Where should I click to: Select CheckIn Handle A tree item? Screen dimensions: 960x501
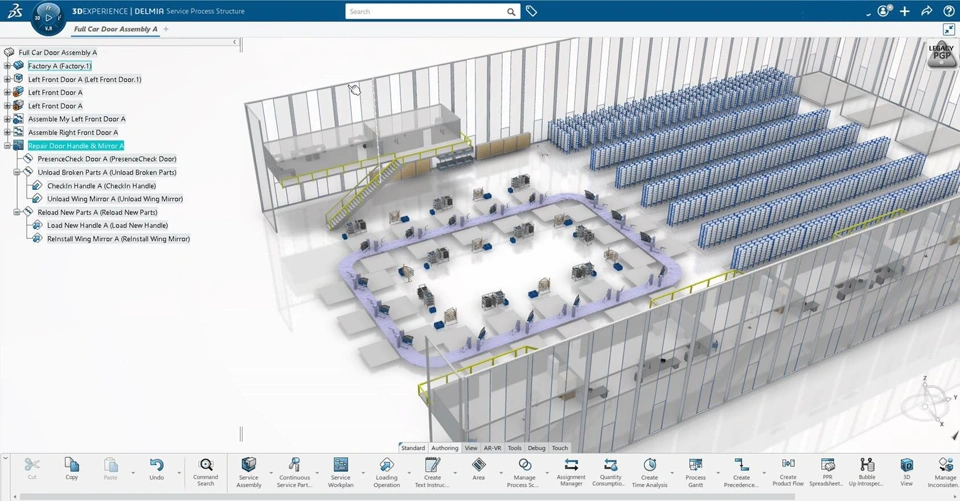102,186
